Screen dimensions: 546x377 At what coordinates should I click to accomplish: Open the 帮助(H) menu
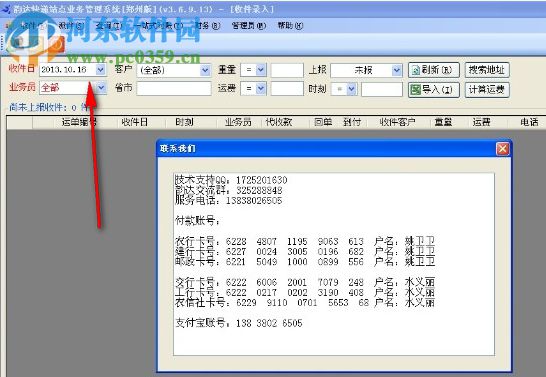tap(290, 25)
